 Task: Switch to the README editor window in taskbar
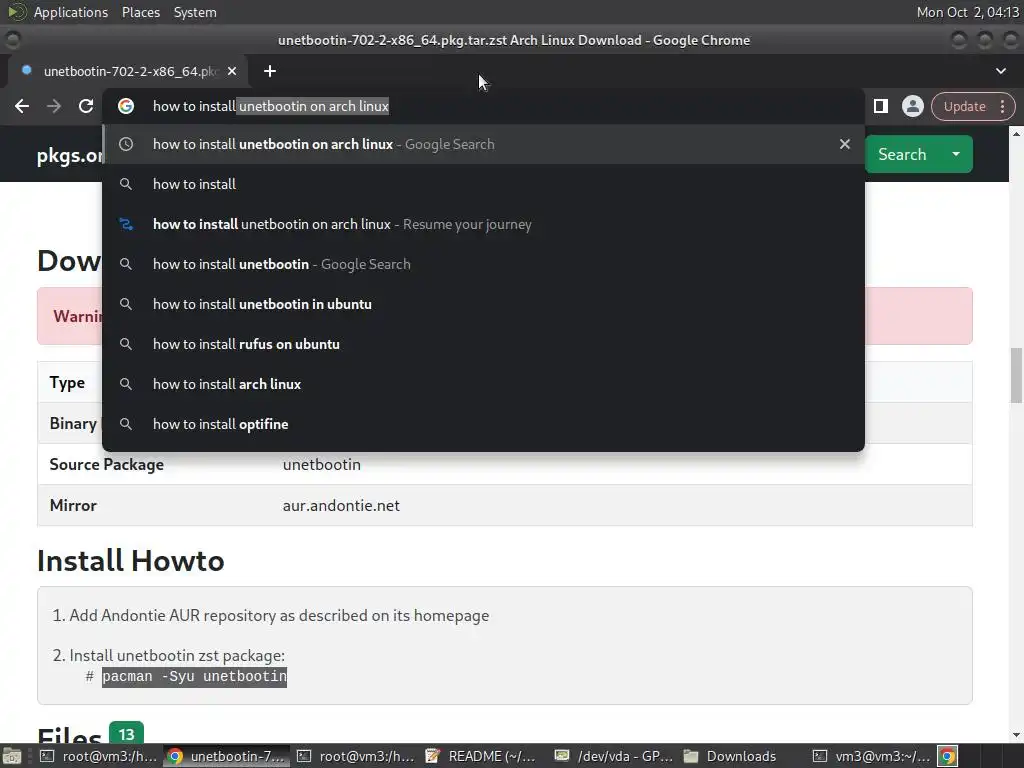481,756
